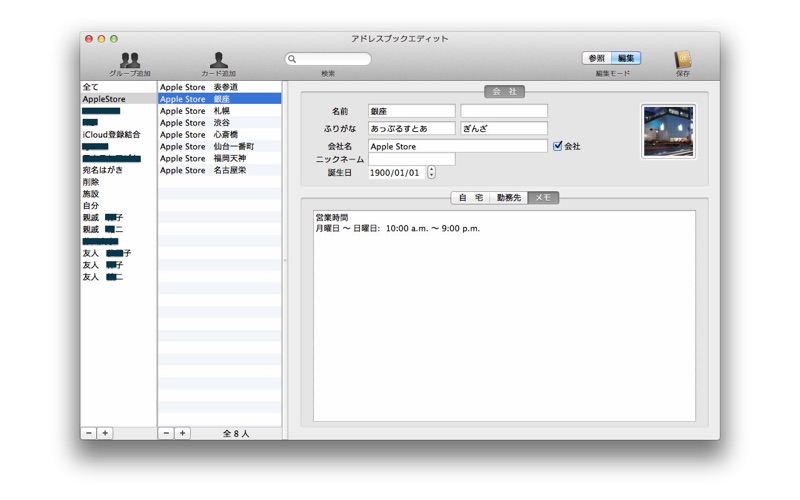800x500 pixels.
Task: Switch to 参照 (view) mode
Action: coord(596,58)
